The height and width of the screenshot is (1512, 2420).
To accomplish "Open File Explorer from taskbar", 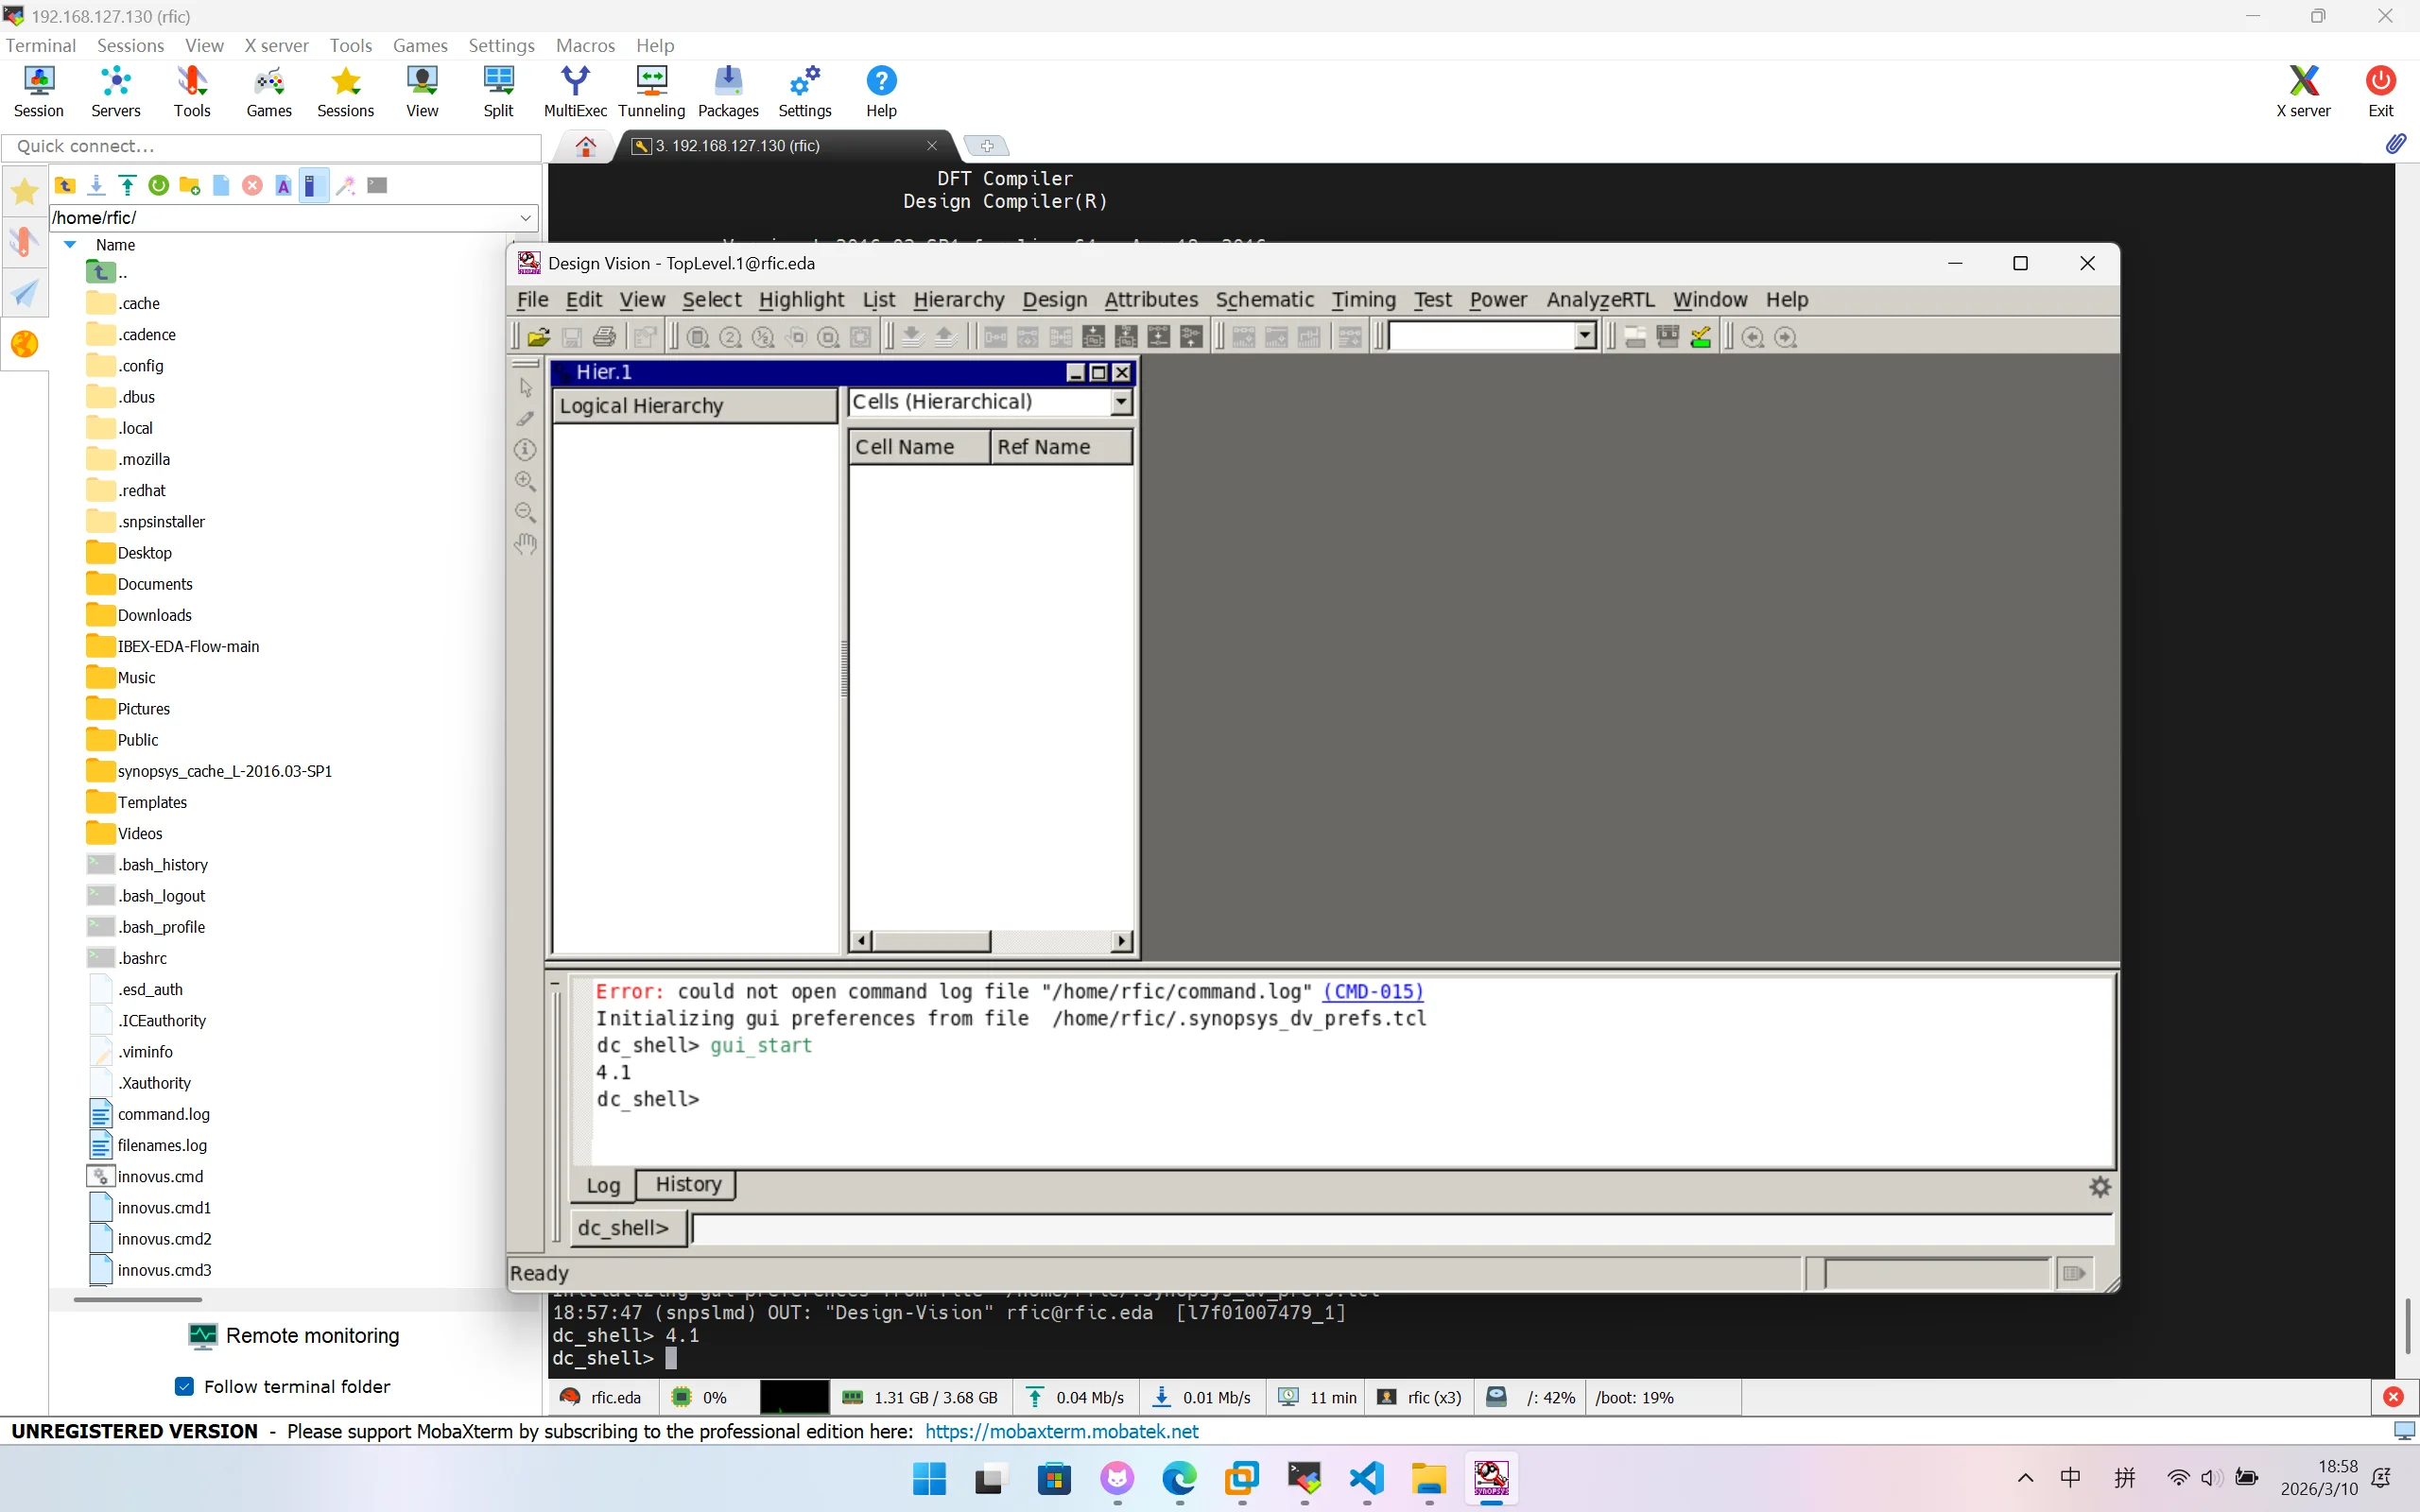I will click(x=1428, y=1478).
